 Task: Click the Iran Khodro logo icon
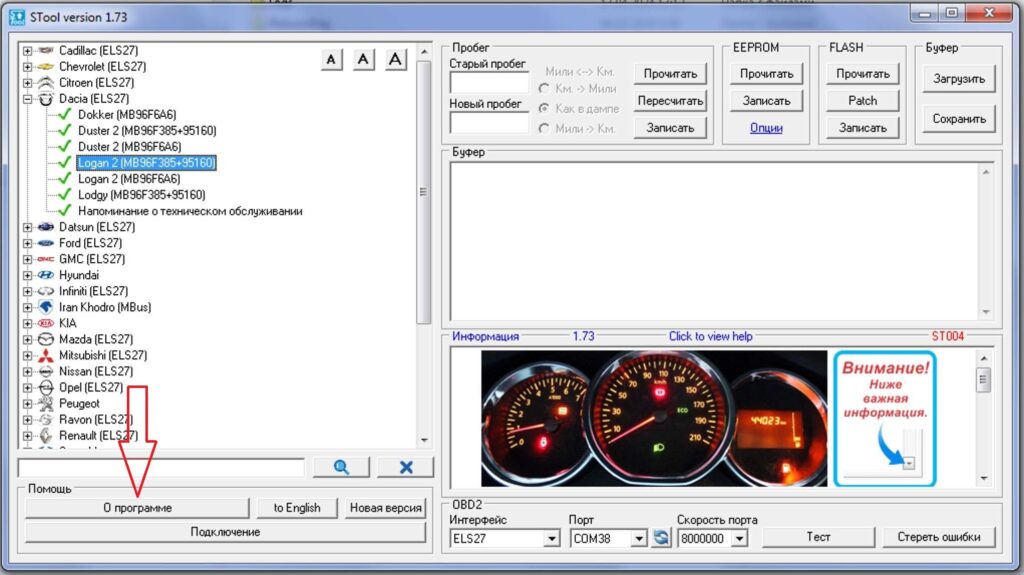pos(46,307)
